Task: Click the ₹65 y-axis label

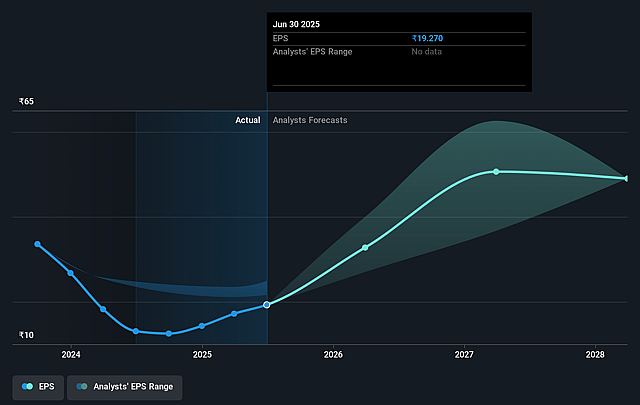Action: point(26,102)
